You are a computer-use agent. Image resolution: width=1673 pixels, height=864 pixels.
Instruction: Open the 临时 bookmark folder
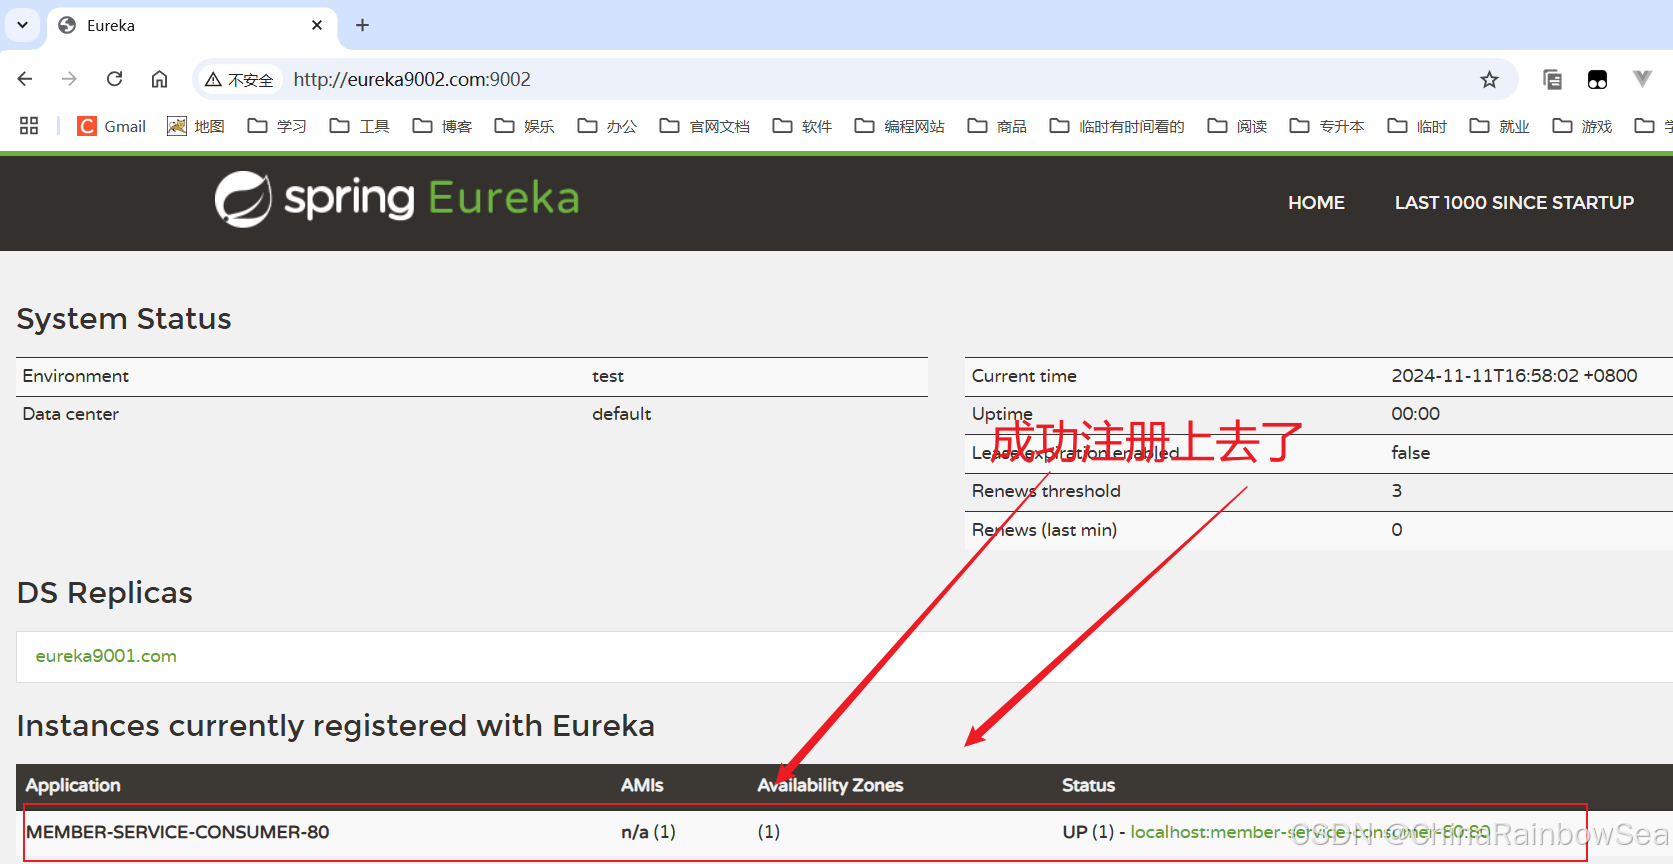[x=1417, y=126]
